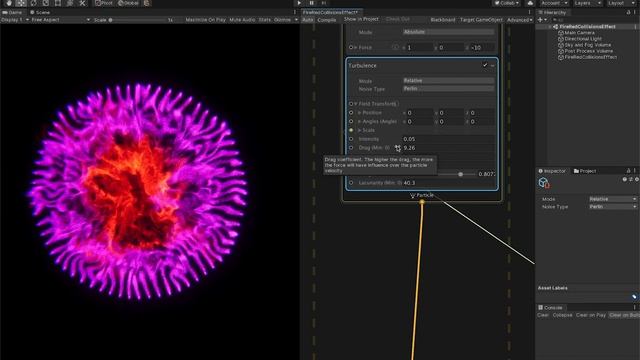
Task: Adjust the turbulence slider set to 0.807
Action: pos(460,174)
